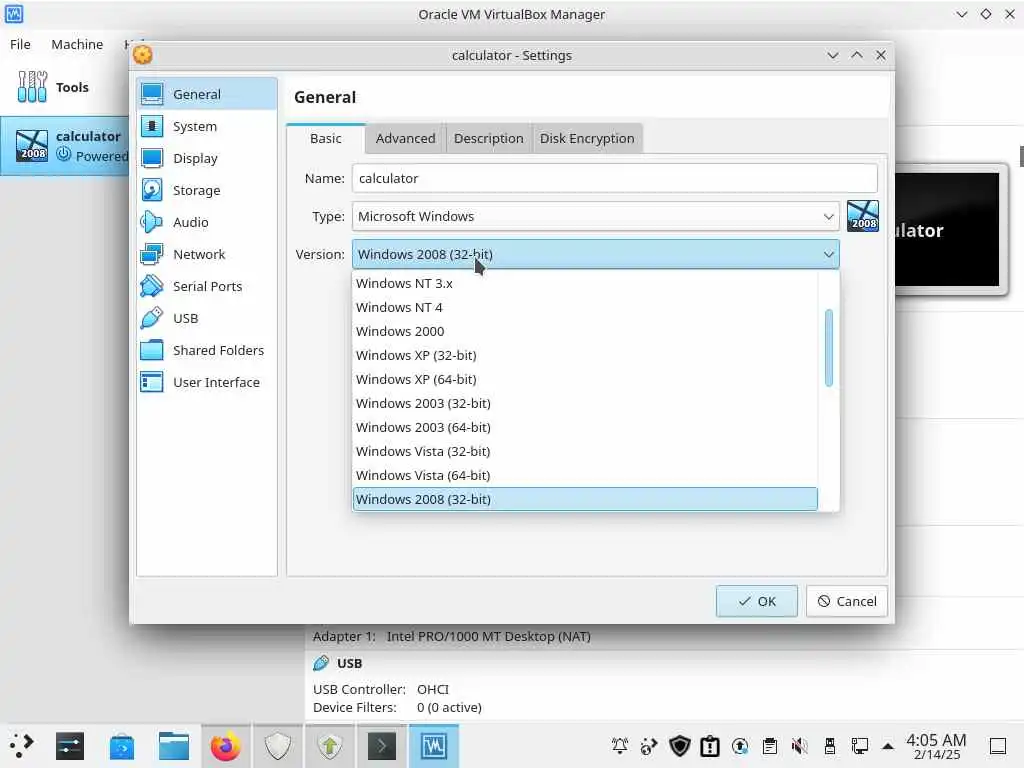The height and width of the screenshot is (768, 1024).
Task: Click the version list scrollbar handle
Action: pyautogui.click(x=829, y=347)
